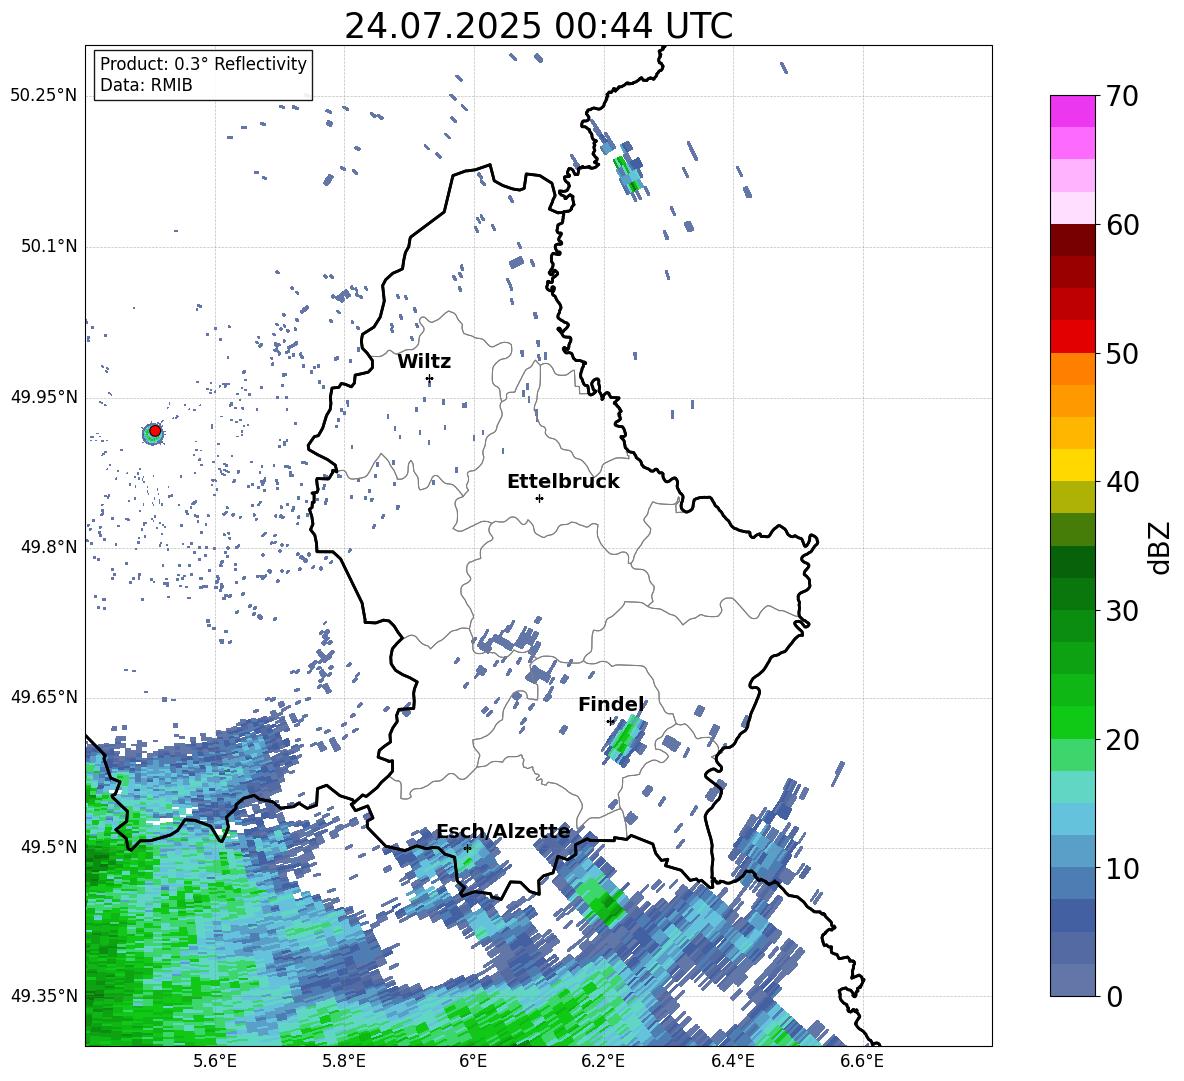Click the 6.6°E longitude label
The height and width of the screenshot is (1081, 1184).
[x=862, y=1062]
